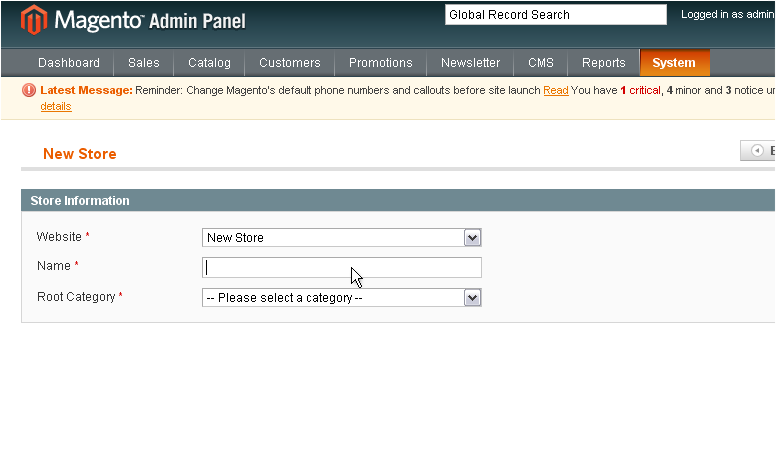776x450 pixels.
Task: Click the Magento logo icon
Action: pyautogui.click(x=34, y=20)
